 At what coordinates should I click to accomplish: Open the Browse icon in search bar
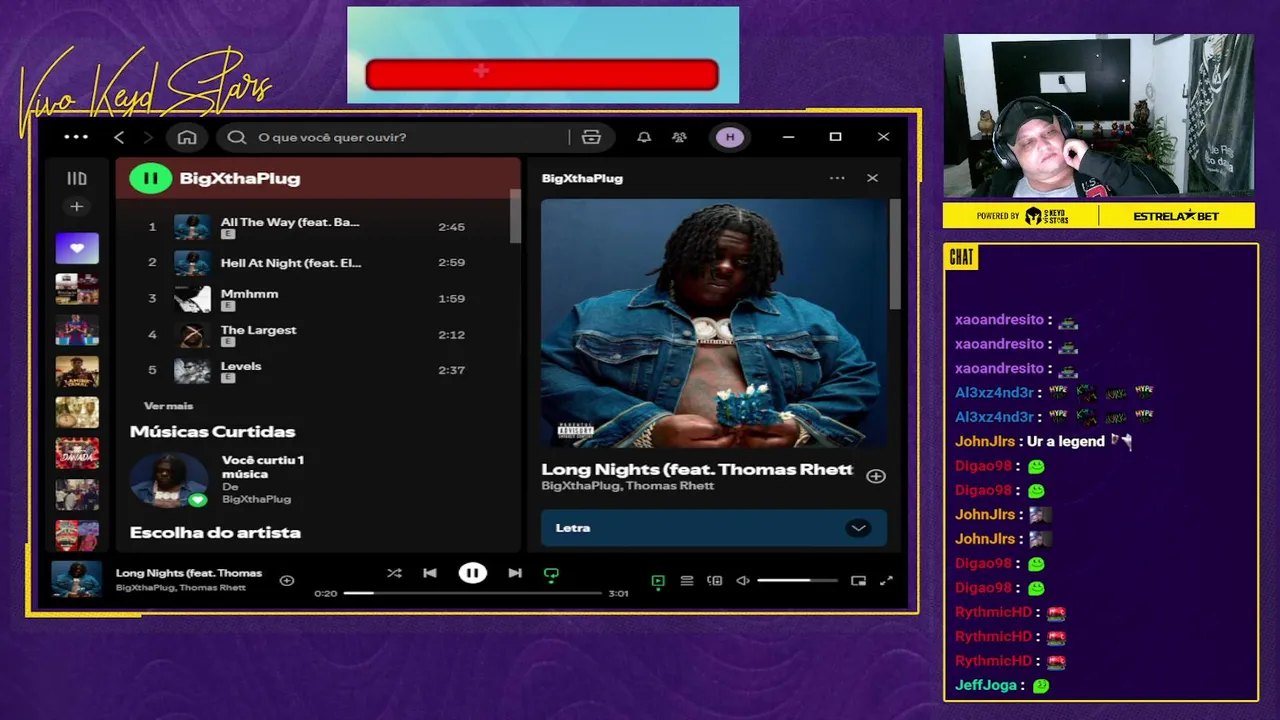pyautogui.click(x=591, y=137)
